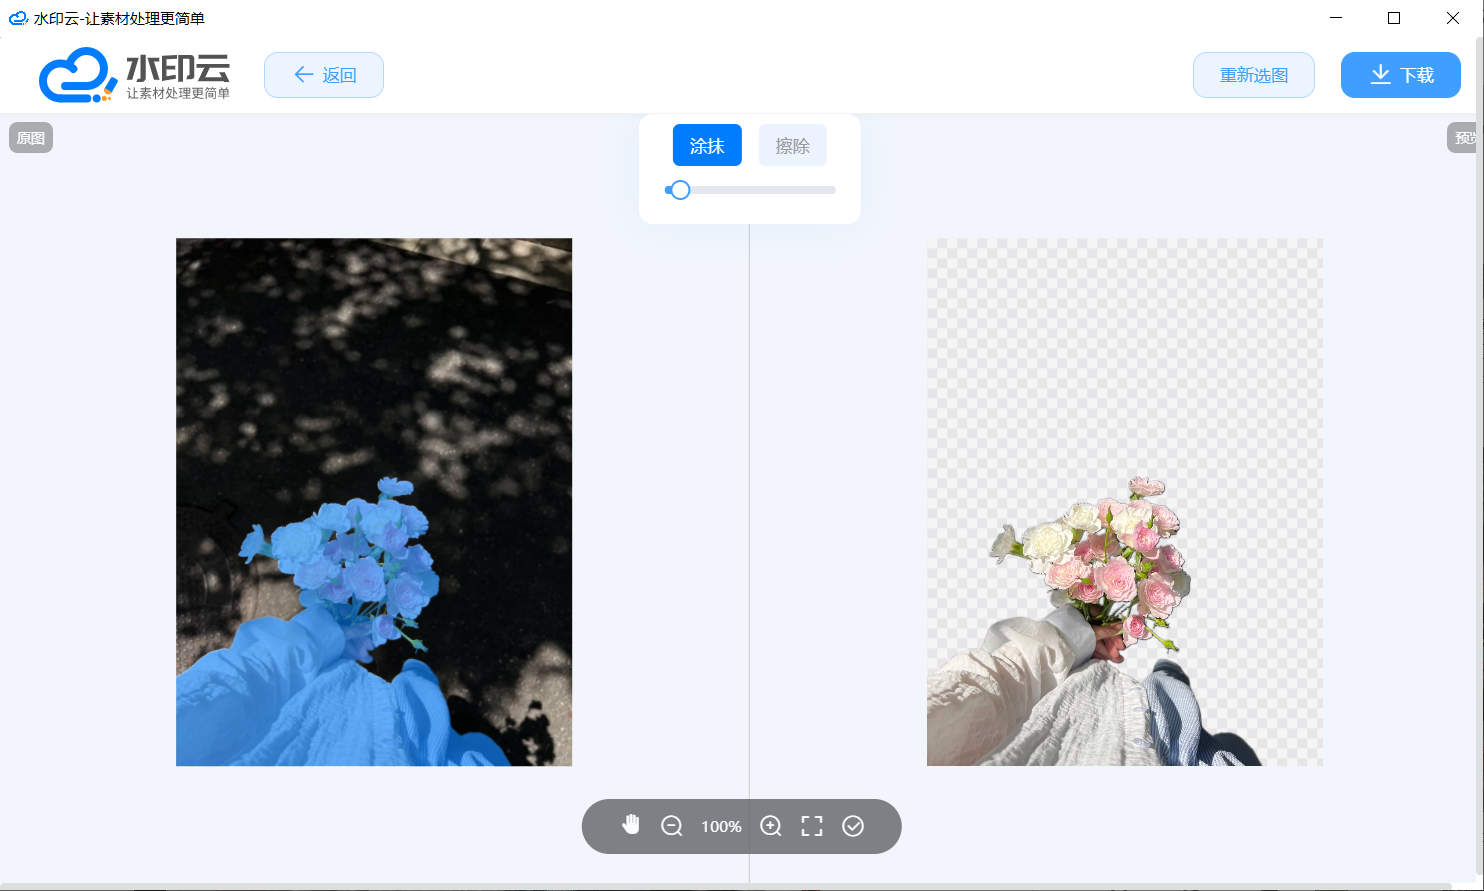The height and width of the screenshot is (891, 1484).
Task: Click the brush size slider handle
Action: coord(680,190)
